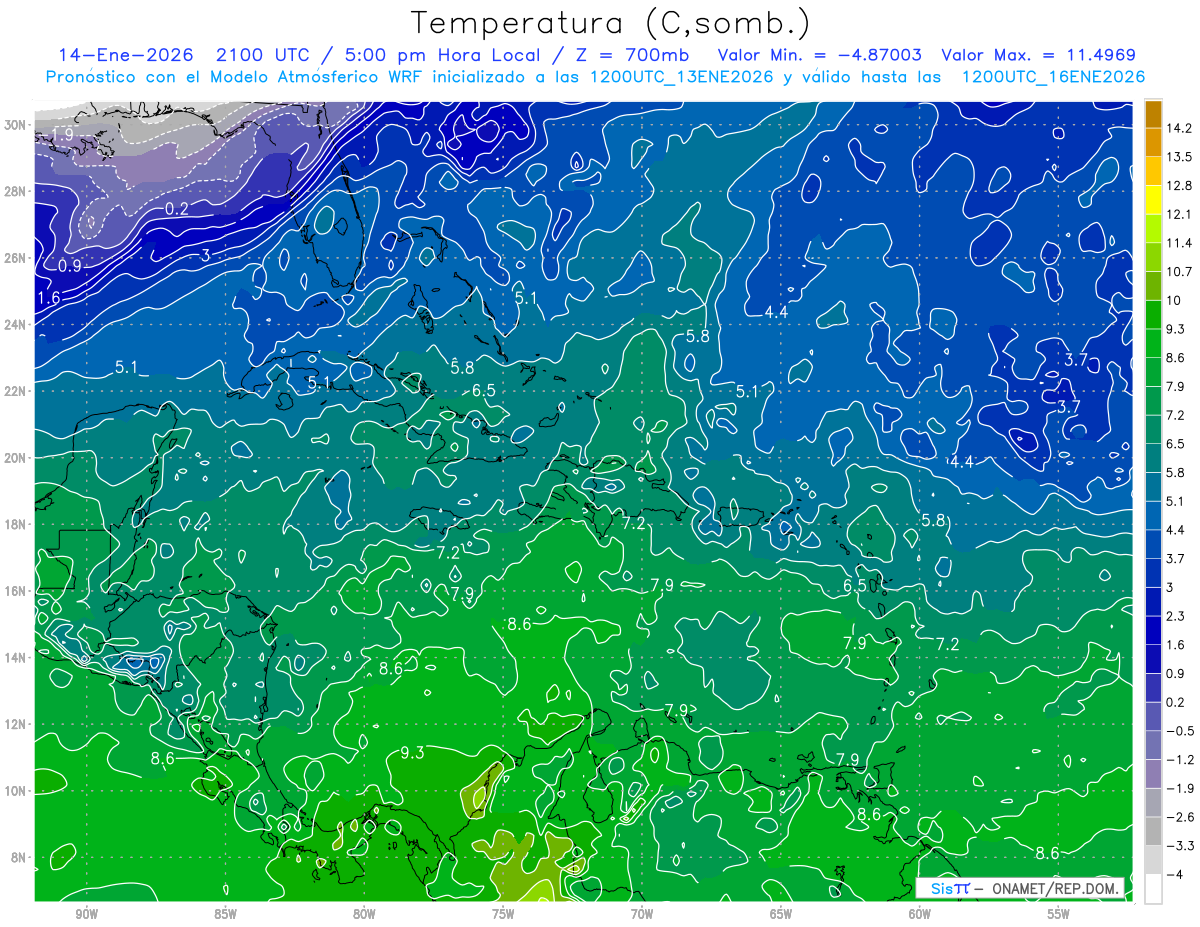Click the '20N' latitude axis label
This screenshot has height=927, width=1200.
[16, 457]
